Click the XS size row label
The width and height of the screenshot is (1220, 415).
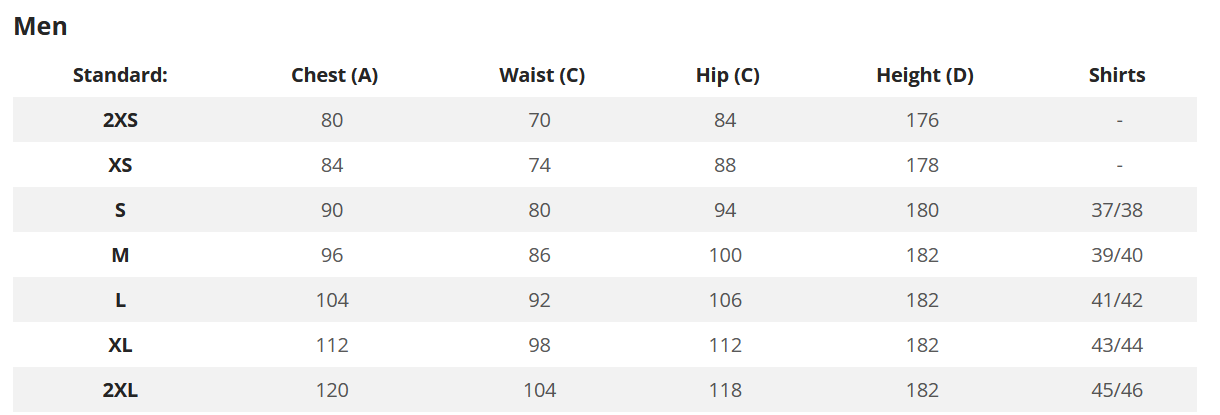point(120,165)
